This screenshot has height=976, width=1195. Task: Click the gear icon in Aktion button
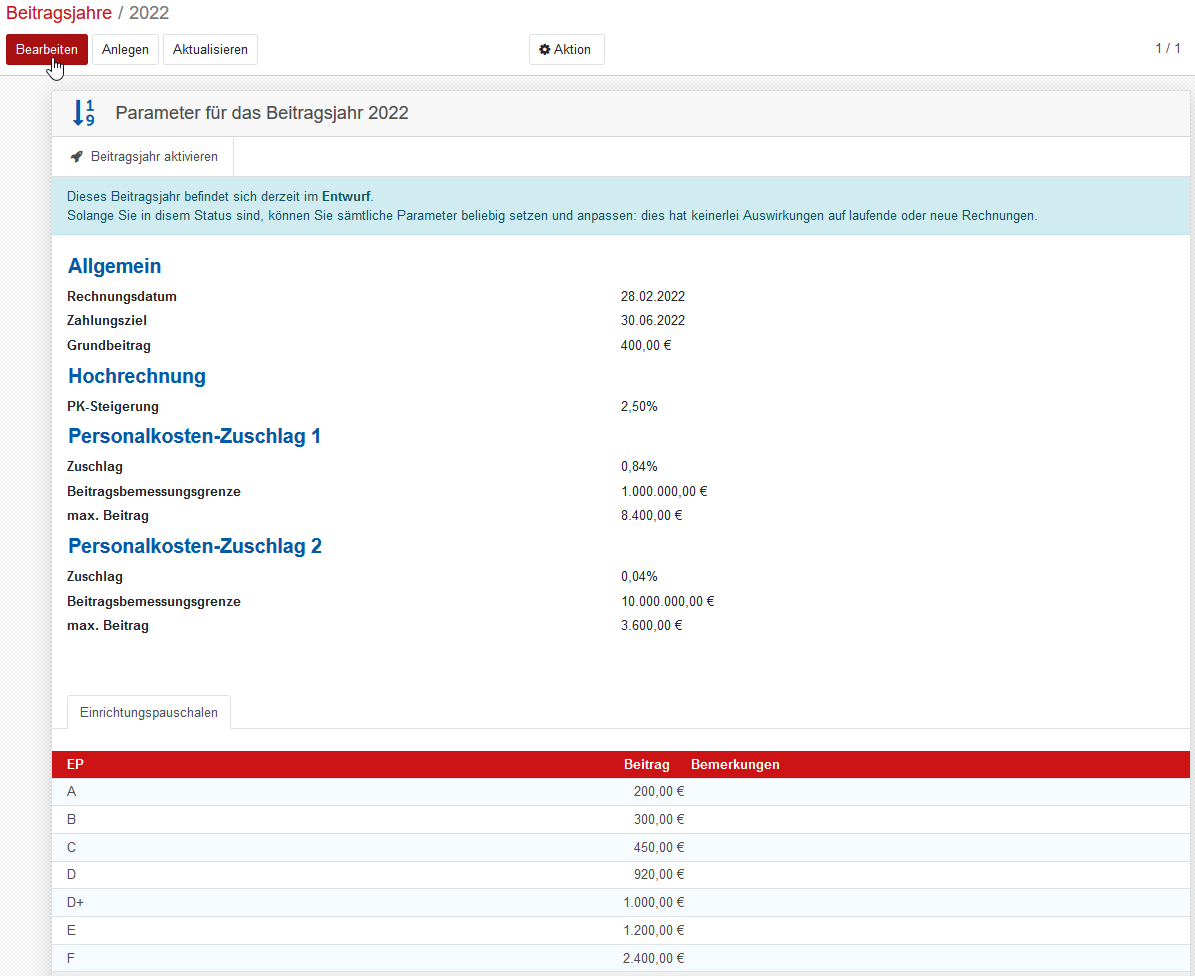pyautogui.click(x=545, y=50)
